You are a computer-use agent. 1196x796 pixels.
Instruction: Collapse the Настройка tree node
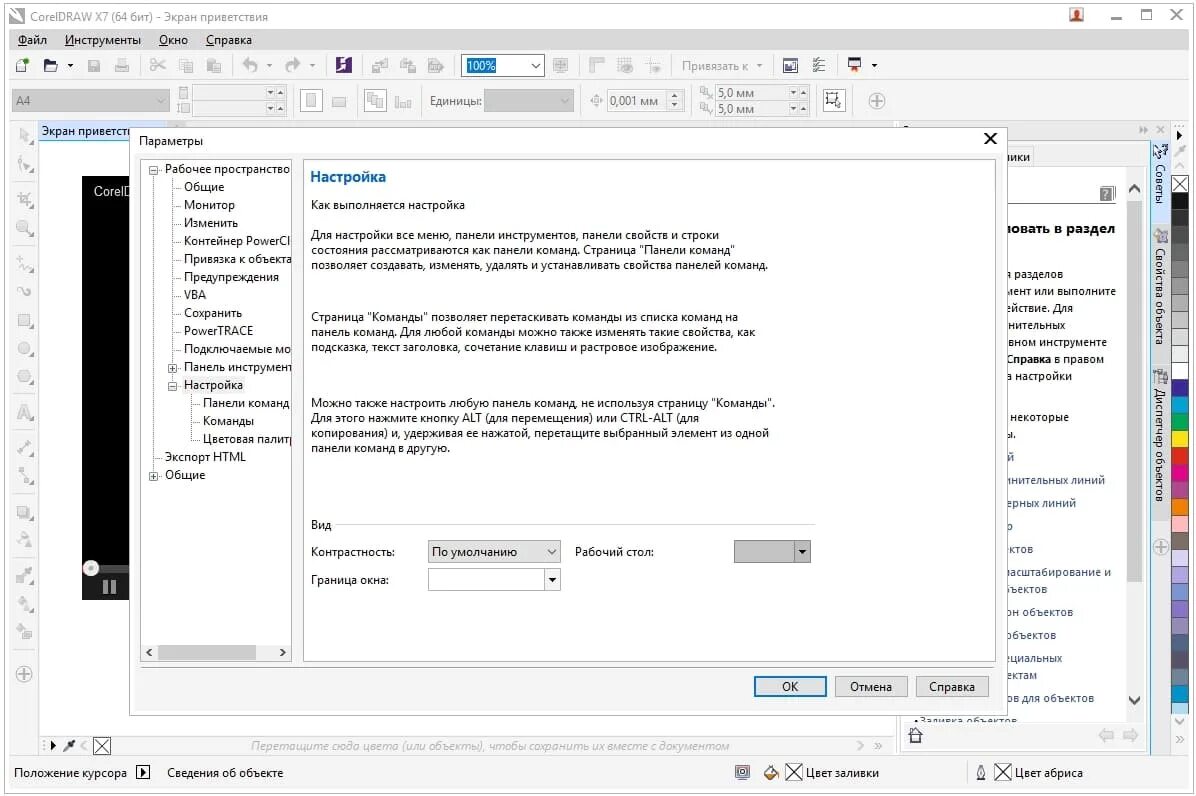pos(172,386)
